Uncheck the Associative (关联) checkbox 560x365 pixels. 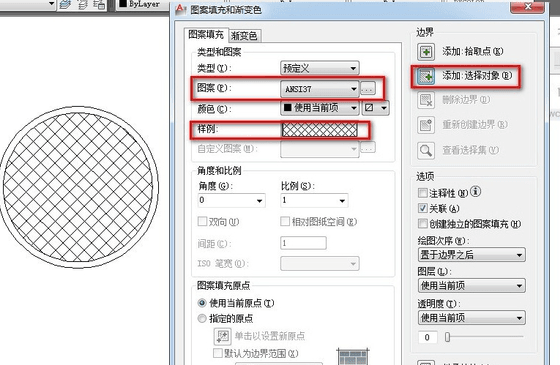[422, 208]
